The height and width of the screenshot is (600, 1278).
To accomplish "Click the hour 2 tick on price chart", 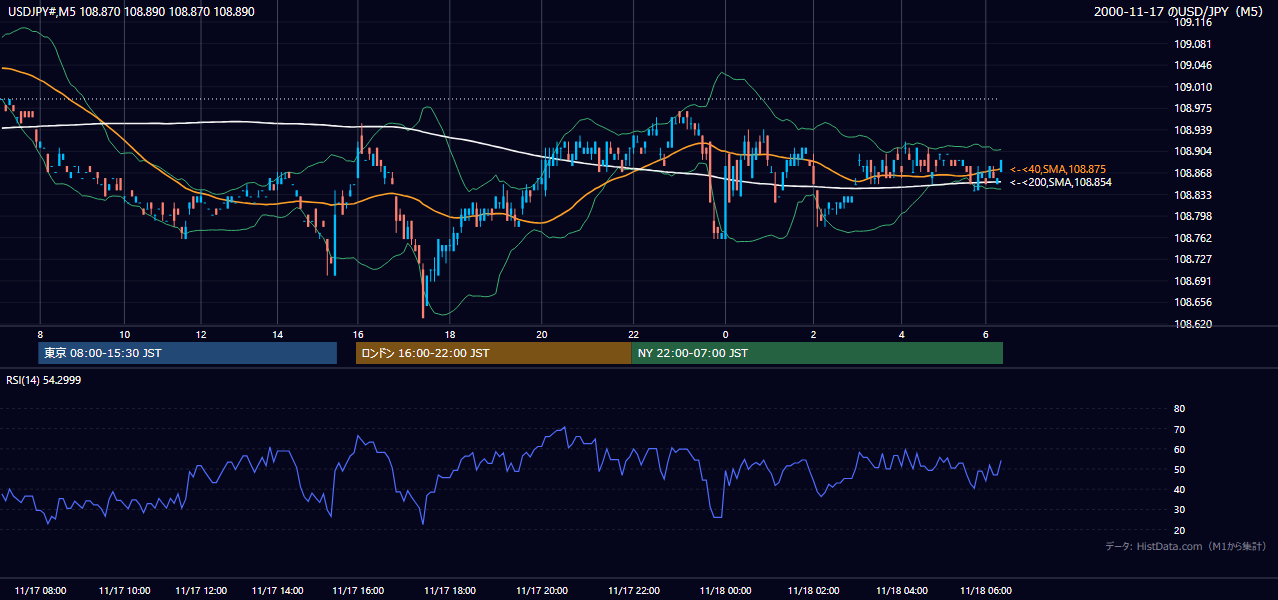I will 814,335.
